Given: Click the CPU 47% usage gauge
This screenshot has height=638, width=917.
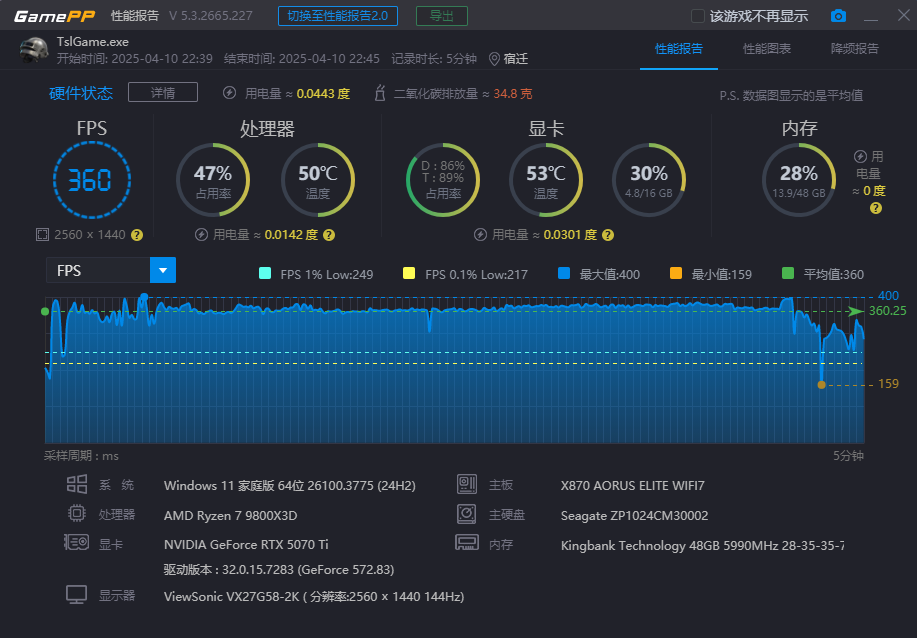Looking at the screenshot, I should point(213,180).
